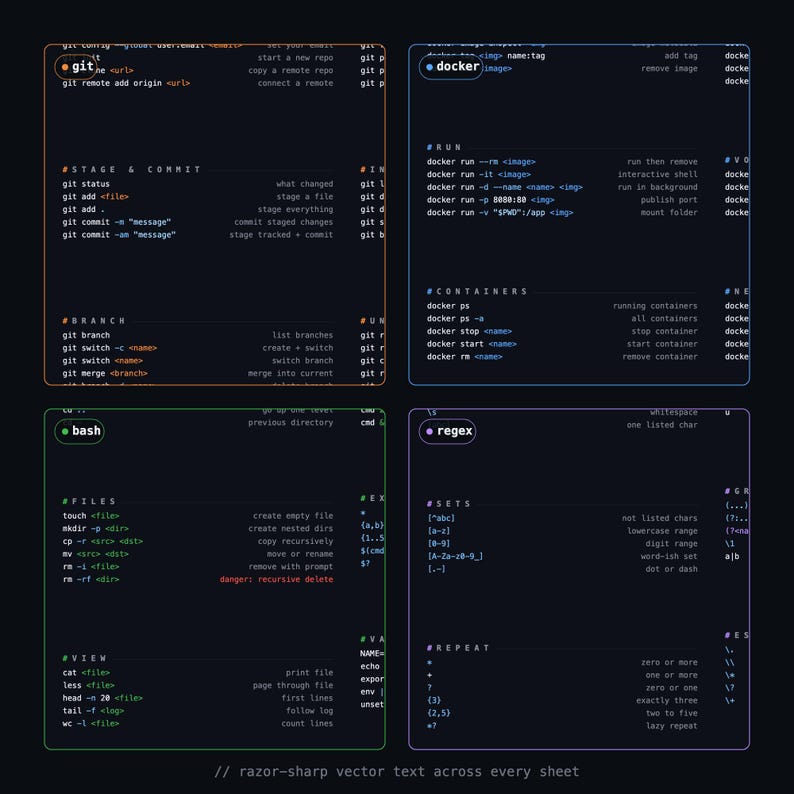This screenshot has width=794, height=794.
Task: Click the purple dot in regex badge
Action: pos(429,431)
